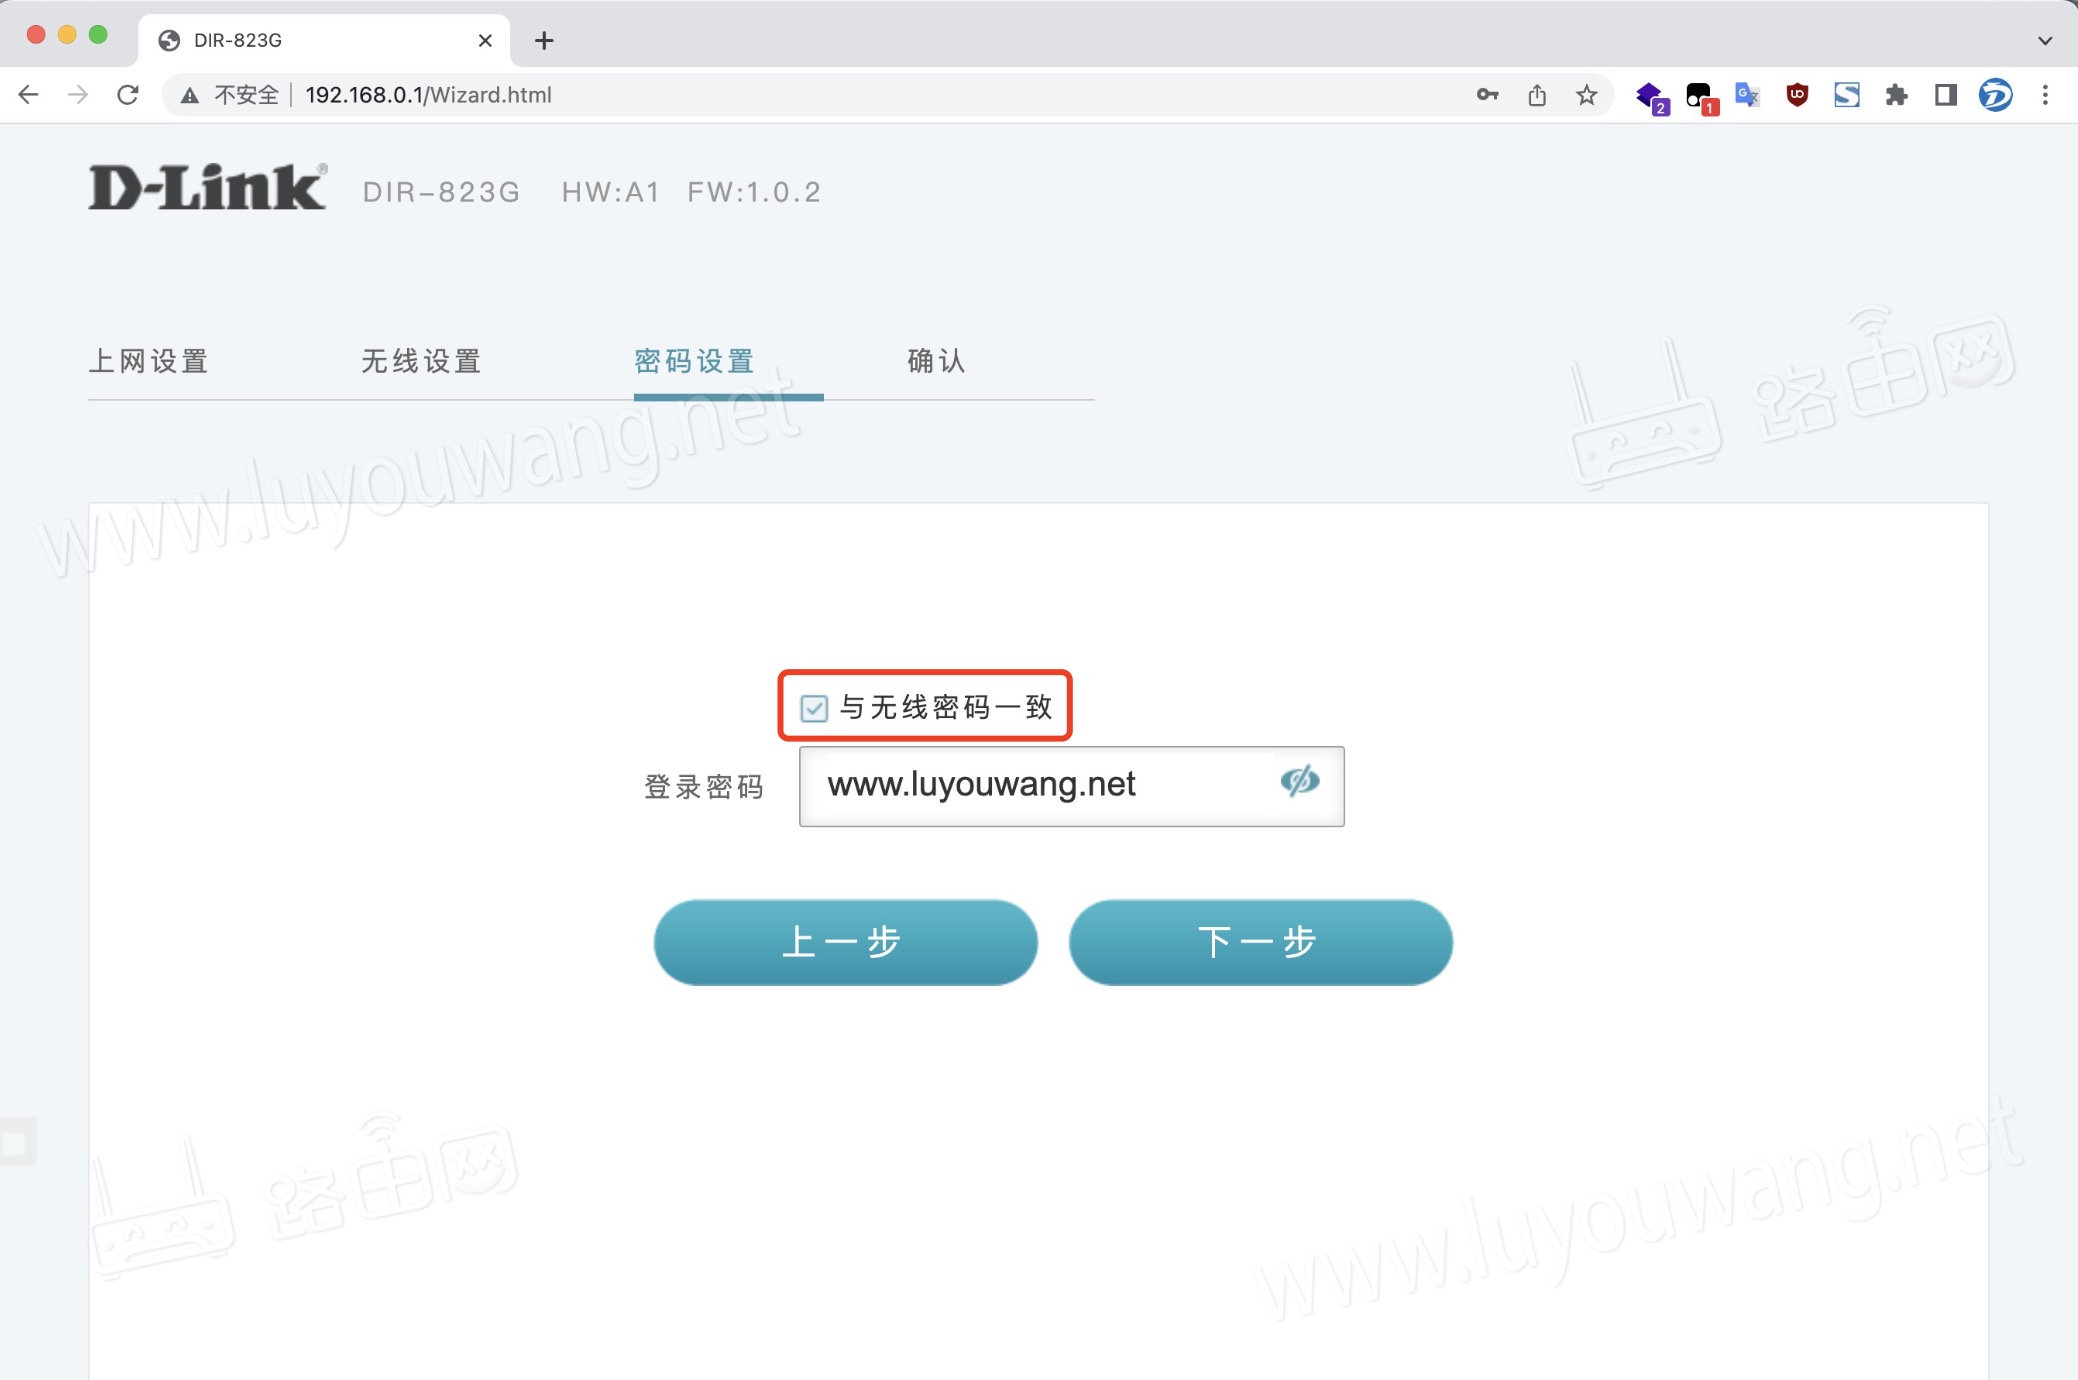2078x1380 pixels.
Task: Open the uBlock Origin extension
Action: (x=1797, y=94)
